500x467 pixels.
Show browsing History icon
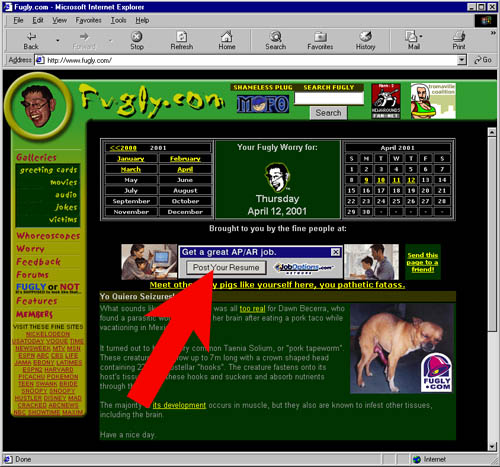coord(365,36)
